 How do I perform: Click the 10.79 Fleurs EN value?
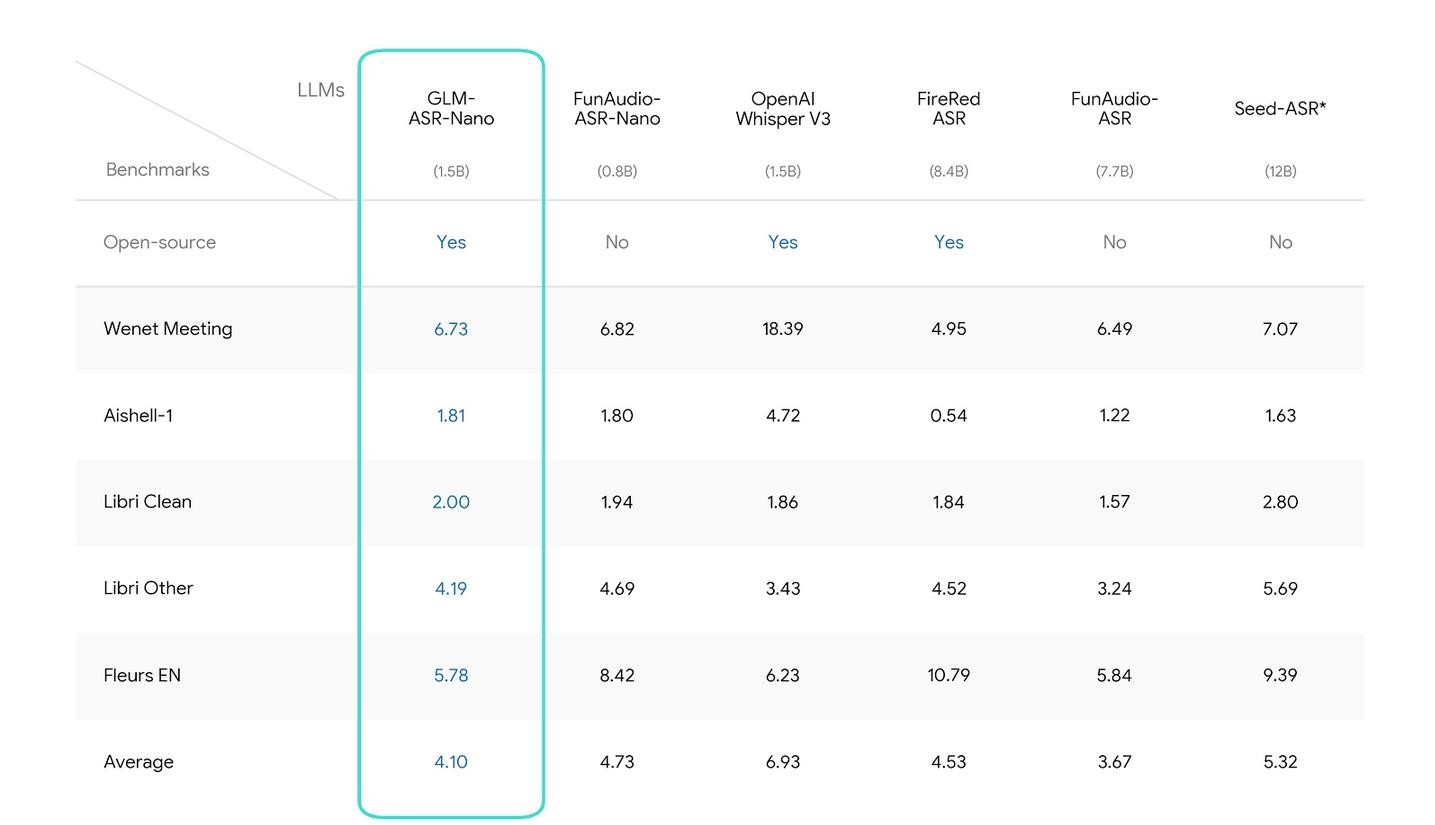coord(948,675)
